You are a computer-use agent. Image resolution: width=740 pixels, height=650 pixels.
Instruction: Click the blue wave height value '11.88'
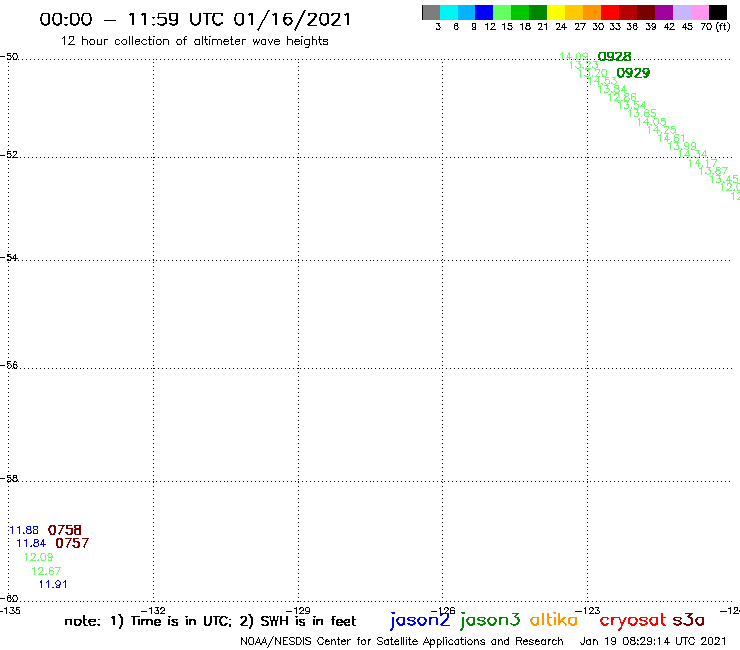[x=24, y=530]
